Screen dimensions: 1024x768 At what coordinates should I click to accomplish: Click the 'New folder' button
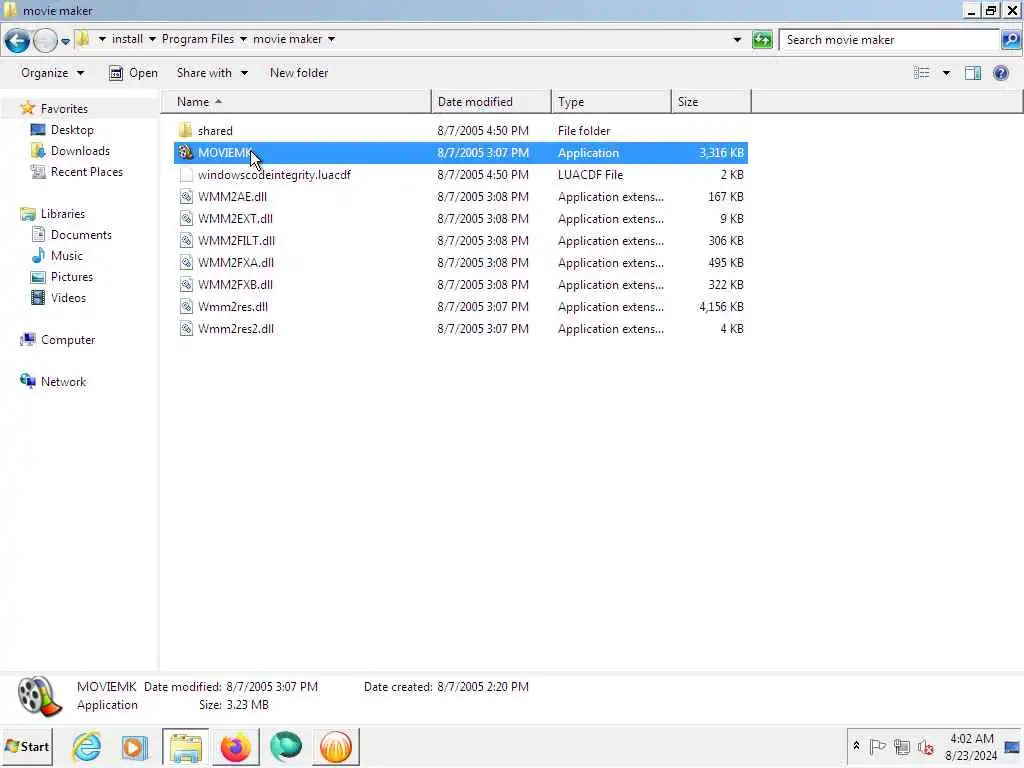[x=299, y=72]
